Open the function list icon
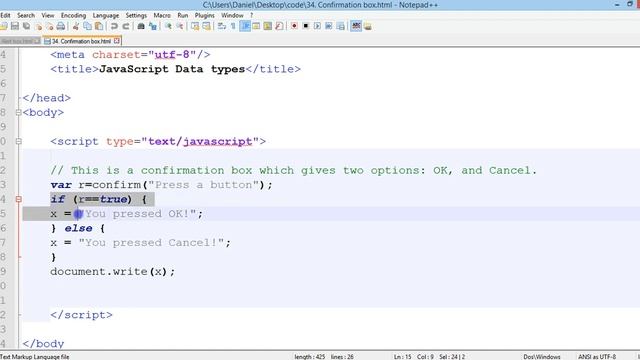 (x=279, y=26)
